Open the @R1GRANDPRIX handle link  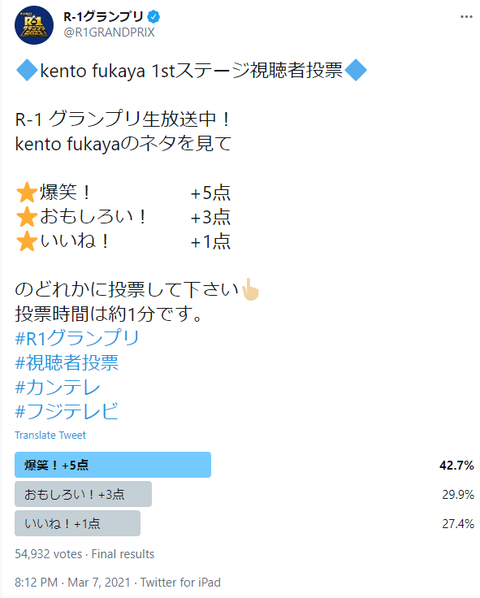tap(109, 32)
